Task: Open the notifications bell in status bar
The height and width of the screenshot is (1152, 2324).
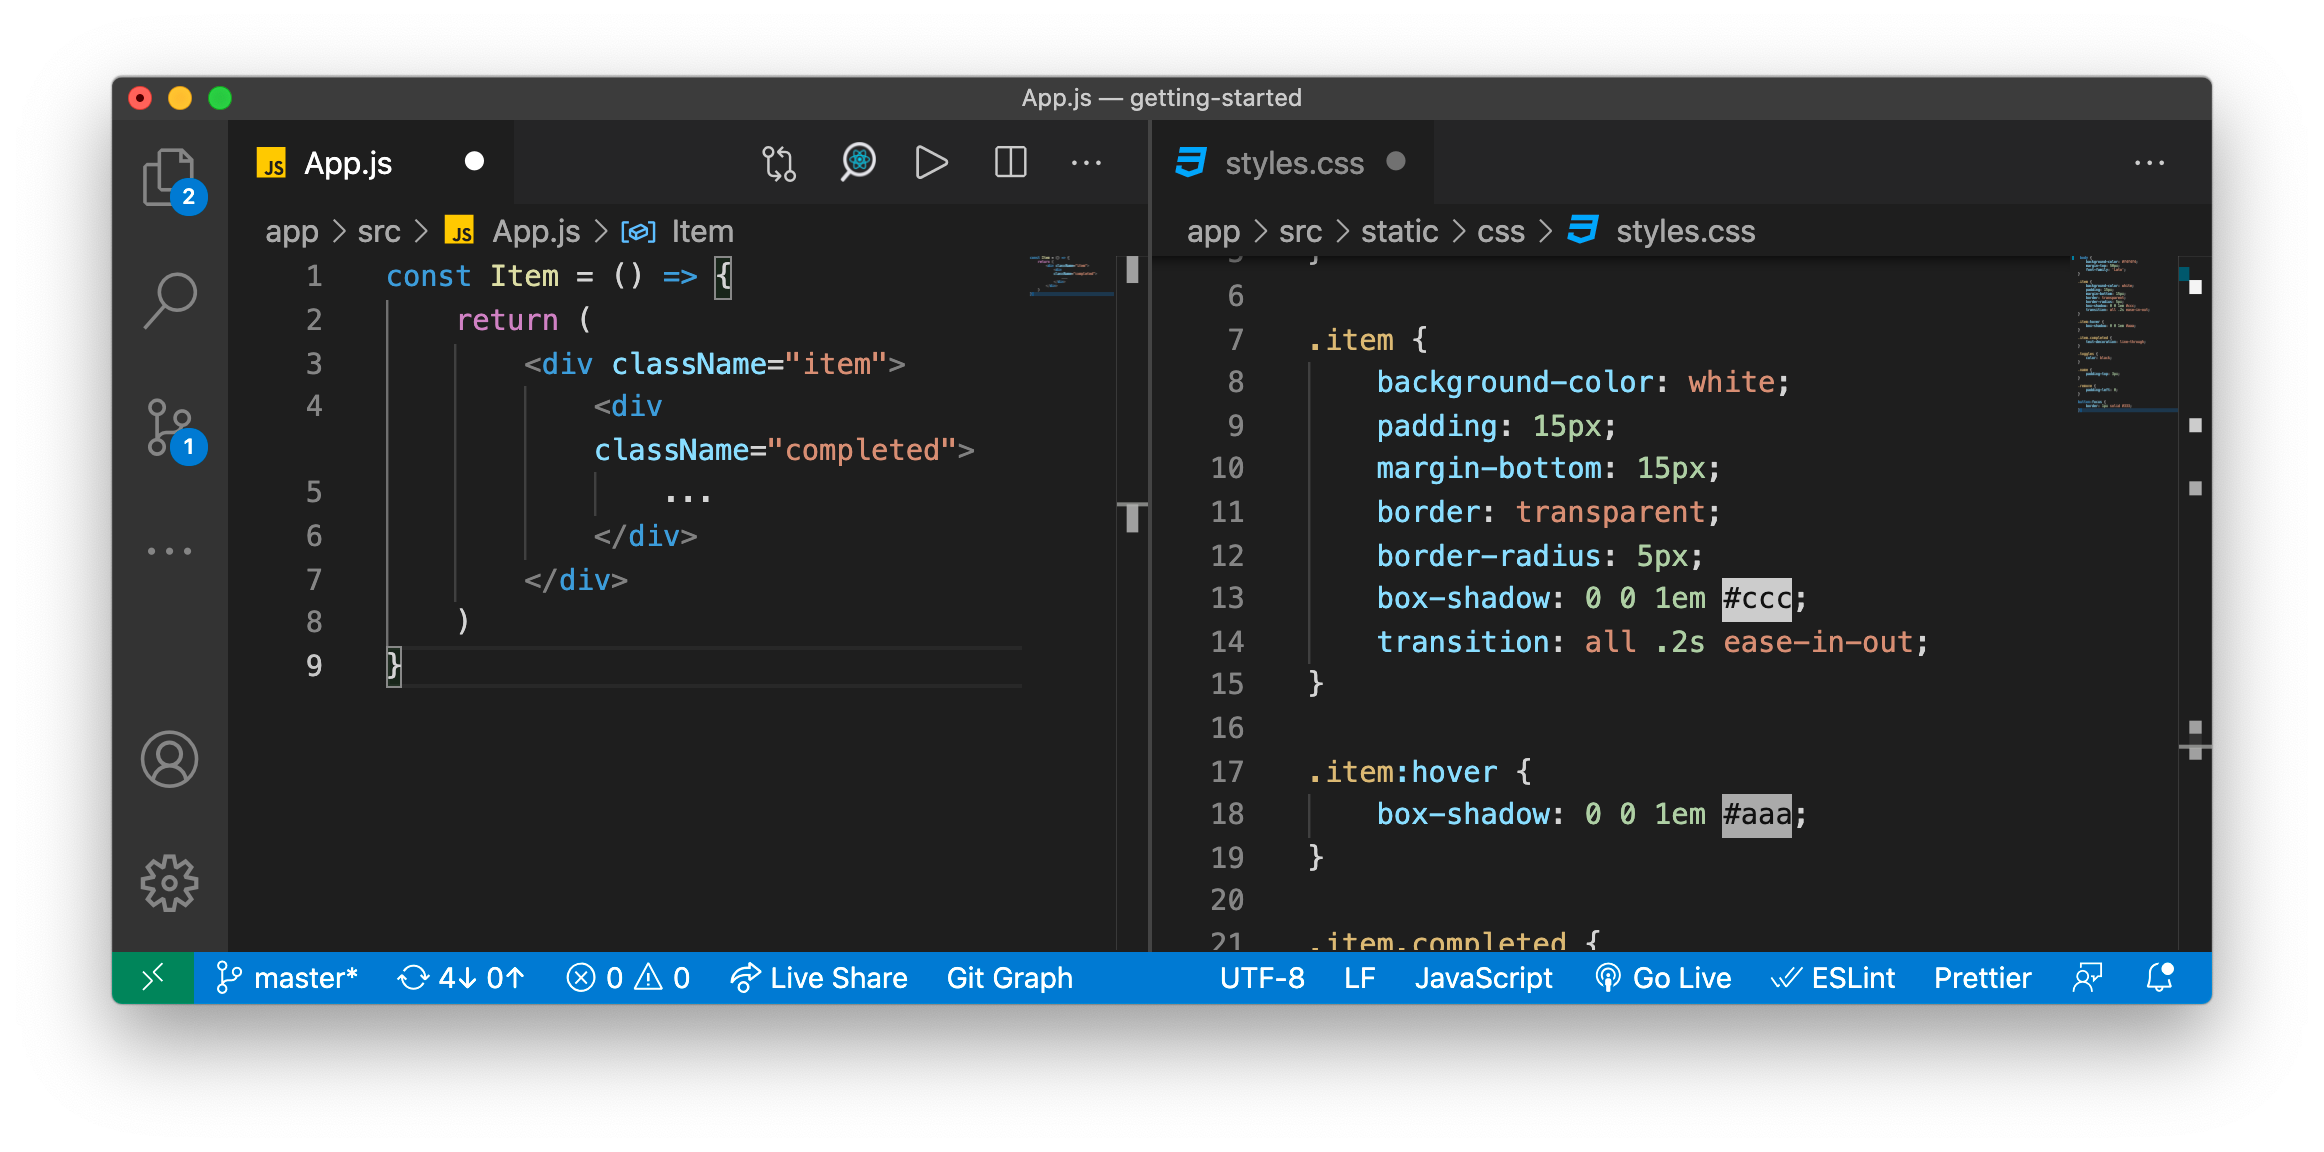Action: [2159, 978]
